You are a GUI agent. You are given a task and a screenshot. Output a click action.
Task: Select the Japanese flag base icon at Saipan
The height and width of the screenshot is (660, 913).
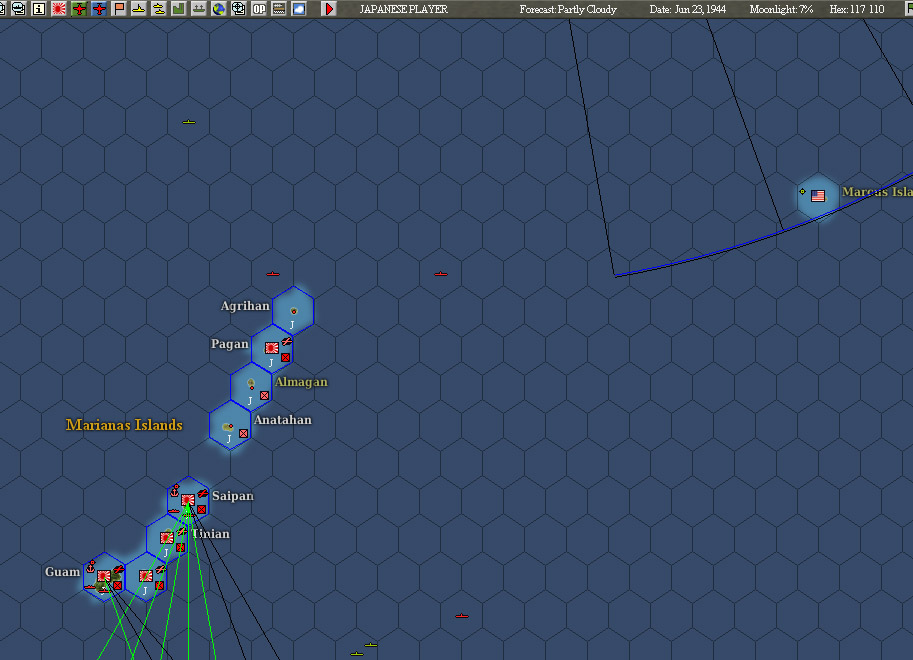[x=187, y=500]
